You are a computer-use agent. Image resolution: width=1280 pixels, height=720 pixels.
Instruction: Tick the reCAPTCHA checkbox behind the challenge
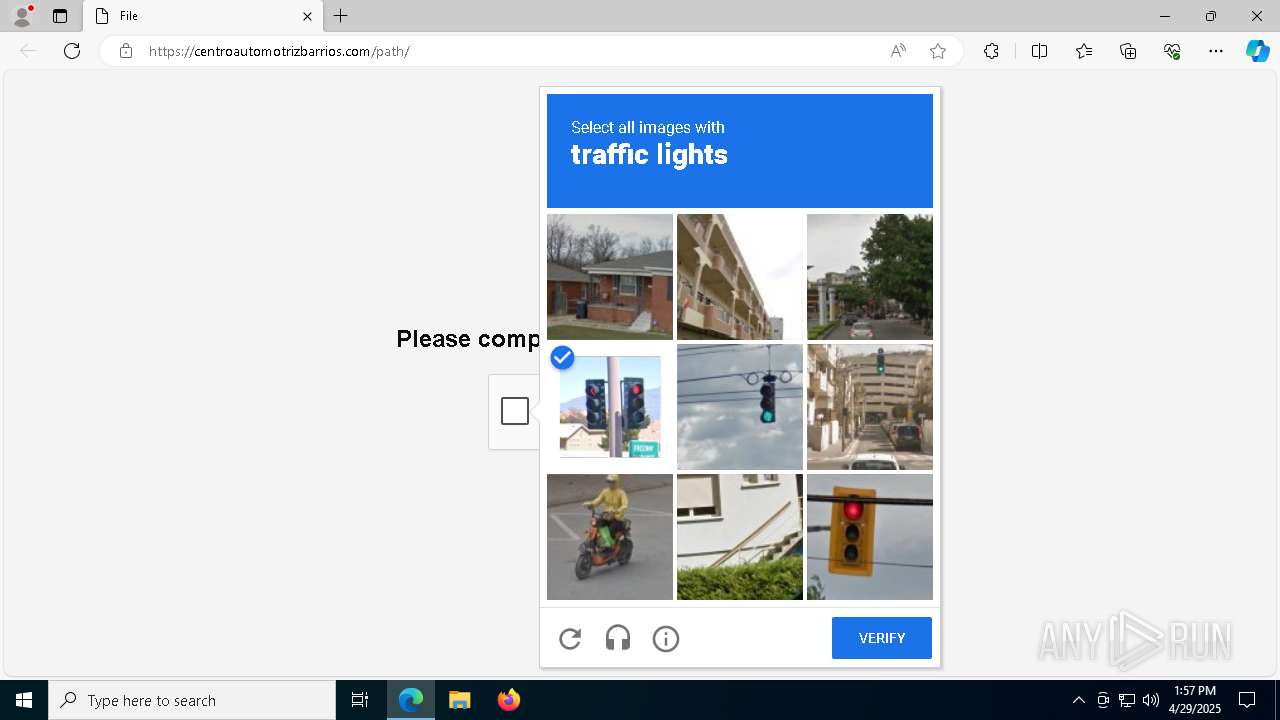[515, 411]
